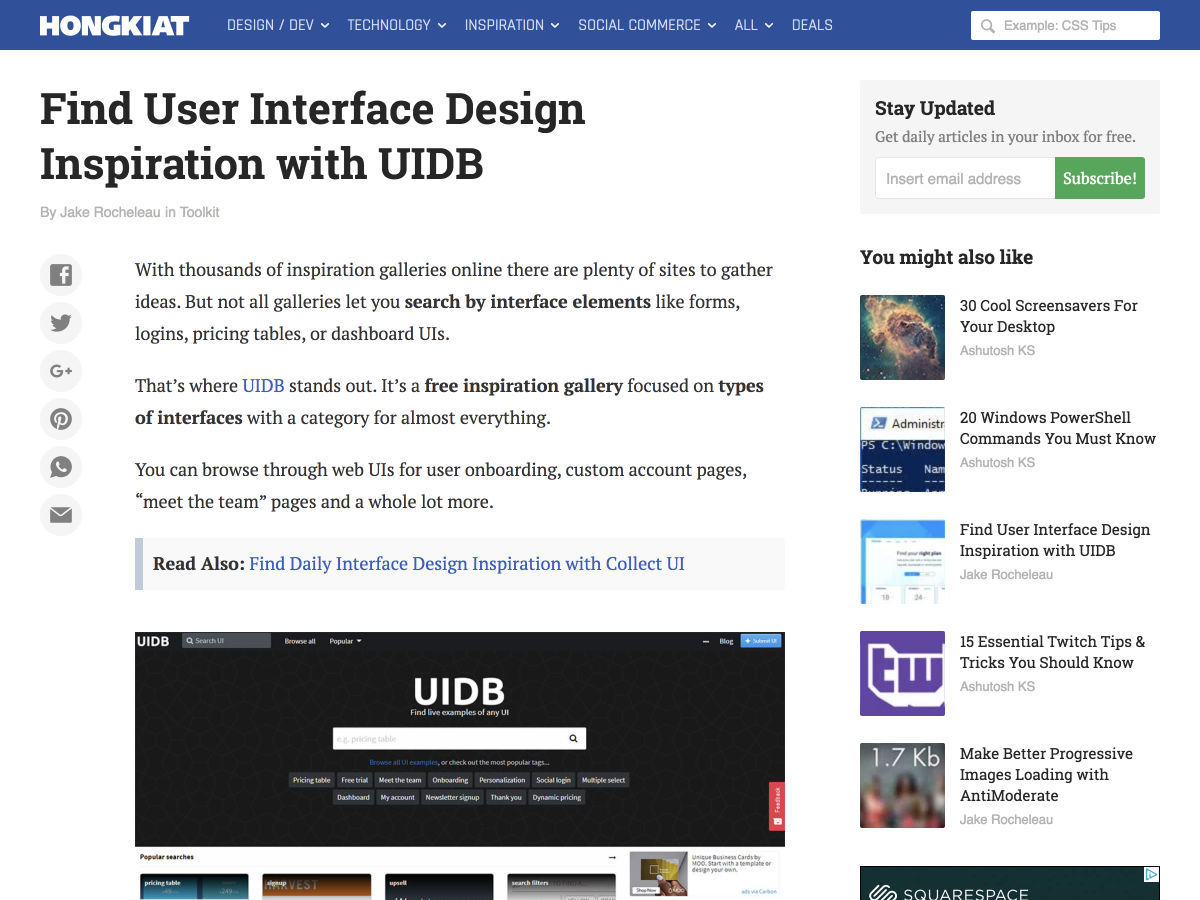Focus the Insert email address field
The height and width of the screenshot is (900, 1200).
(965, 178)
